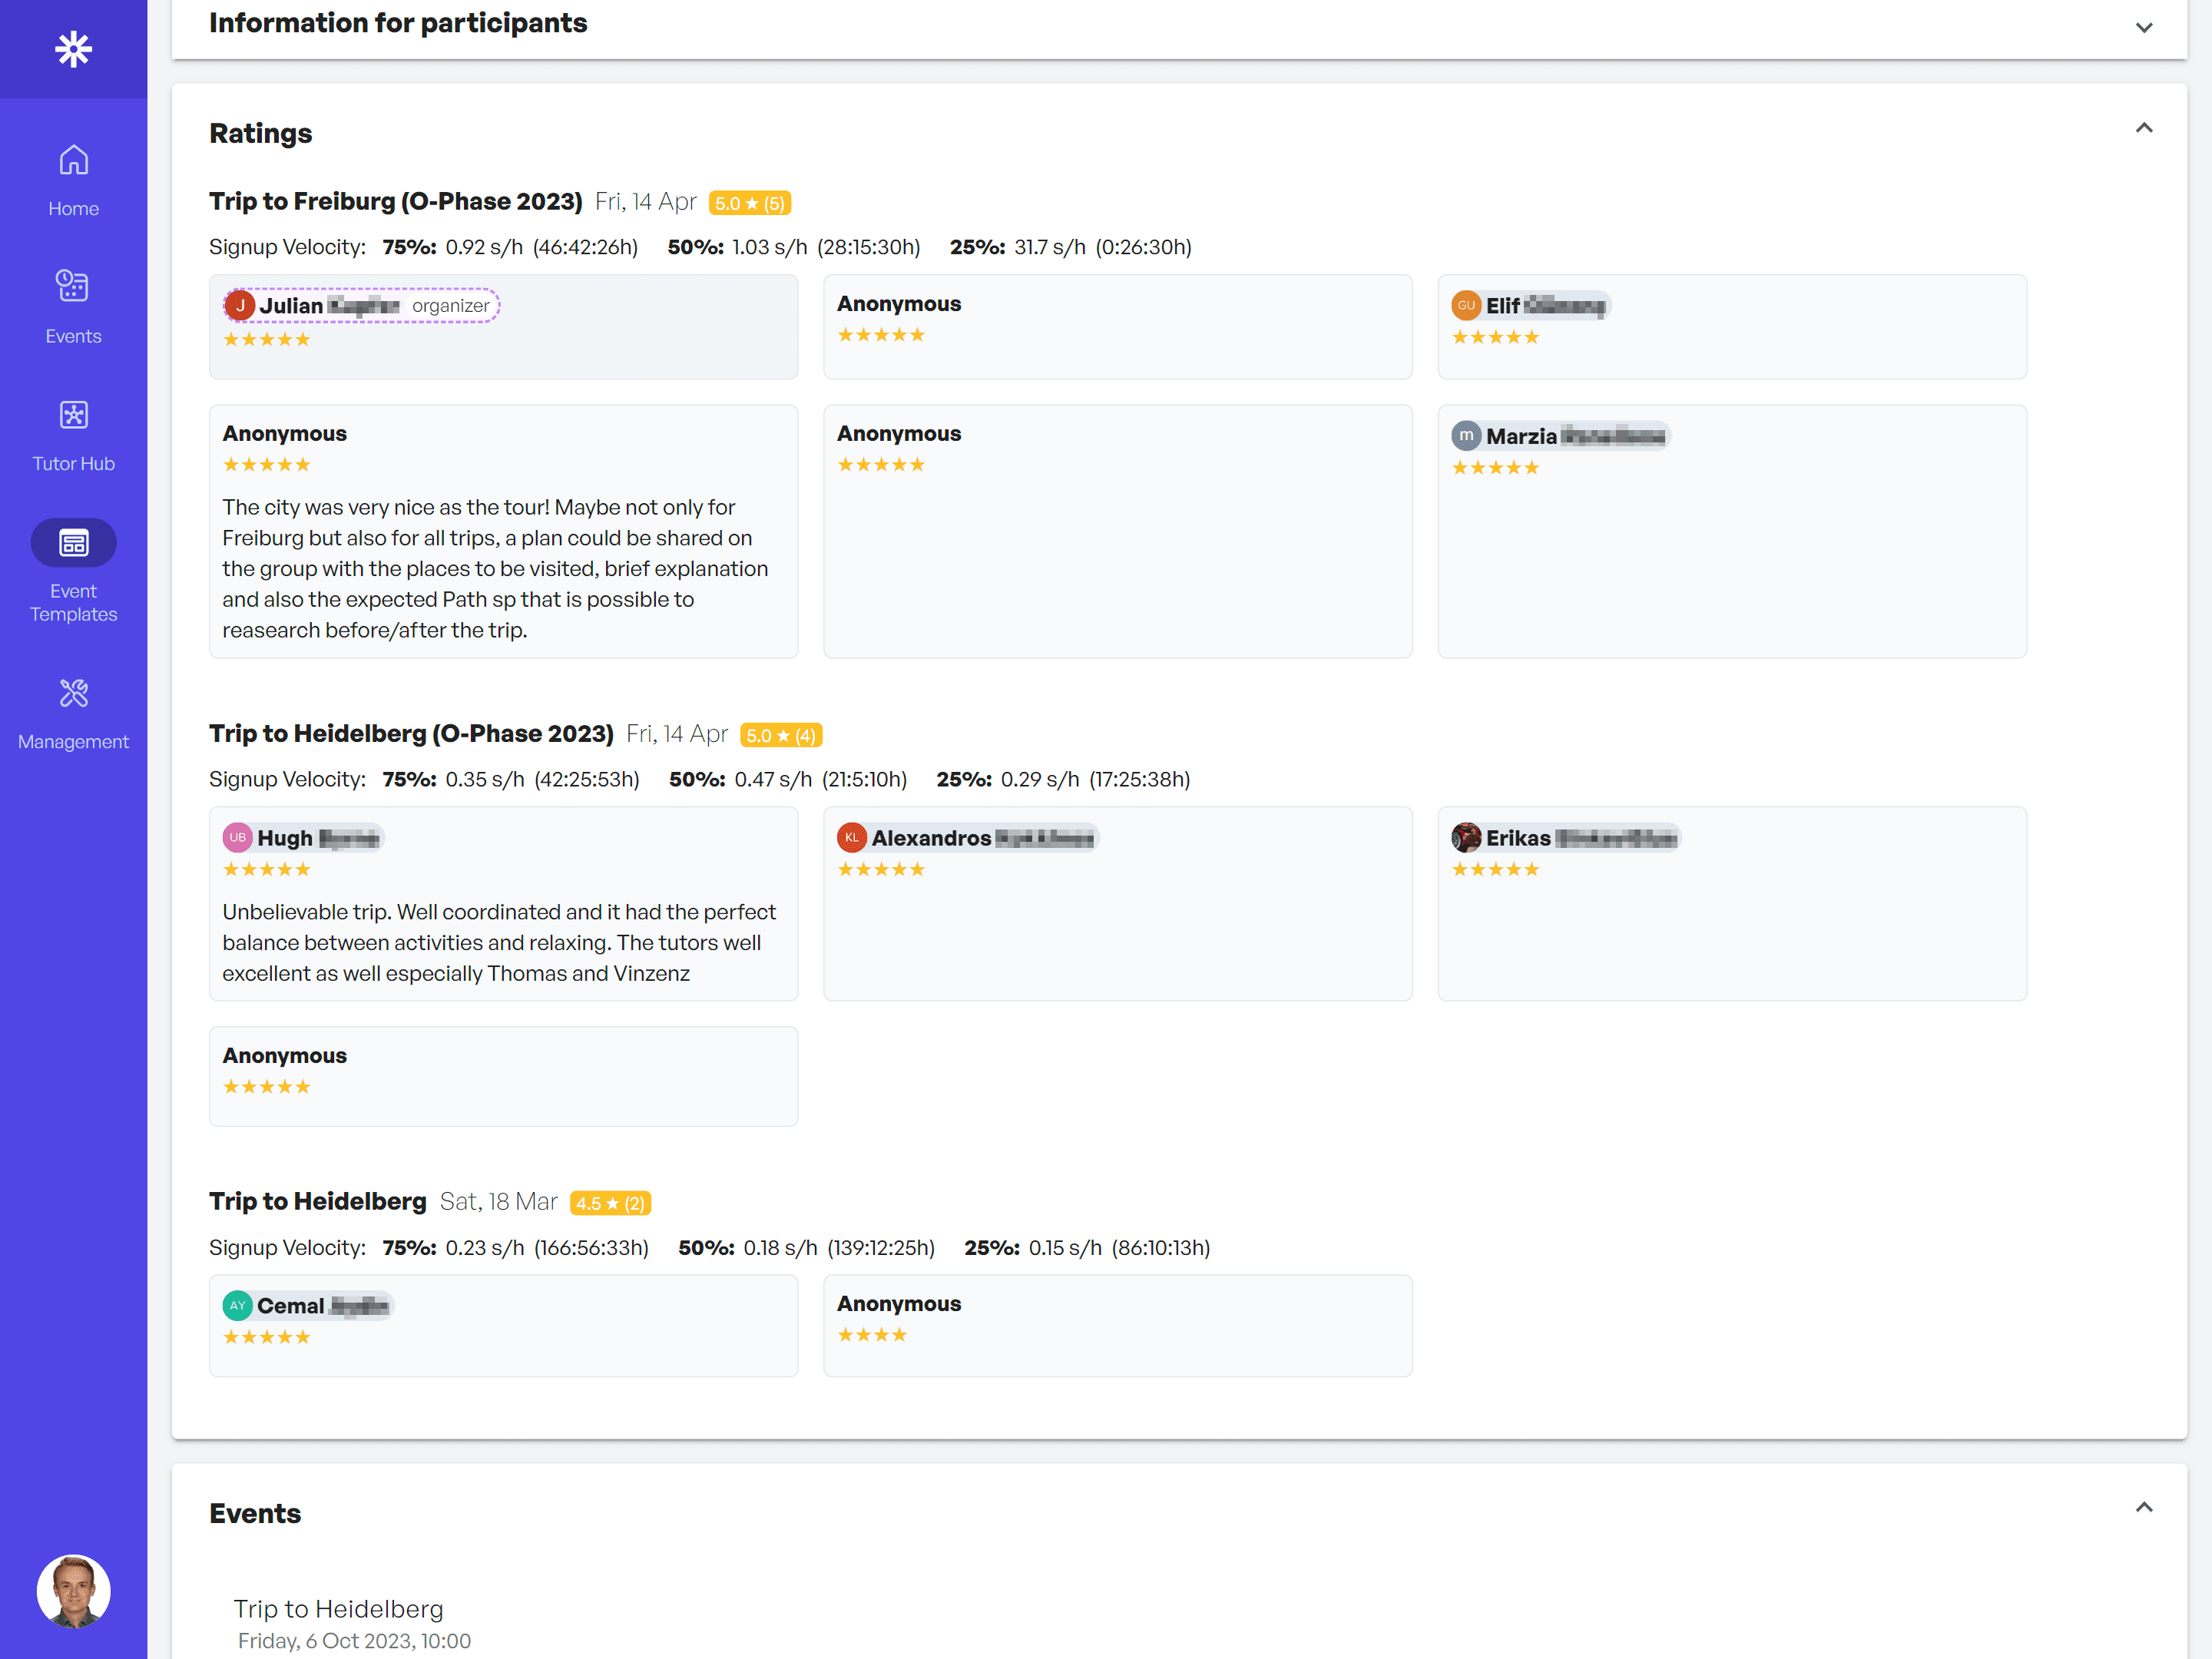This screenshot has height=1659, width=2212.
Task: Click Freiburg trip 5.0 rating badge
Action: pyautogui.click(x=749, y=203)
